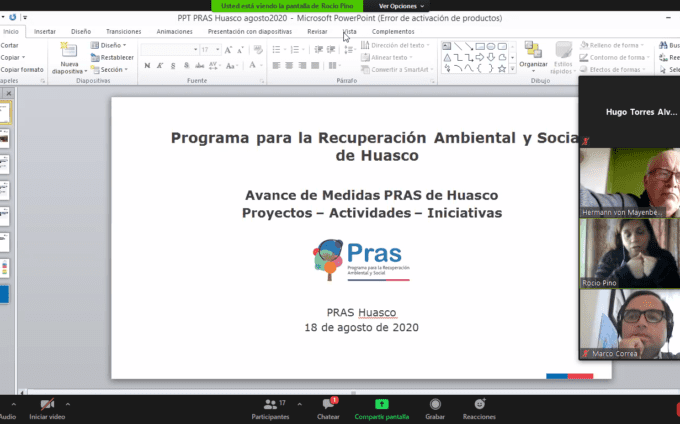680x424 pixels.
Task: Toggle italic (K) formatting
Action: coord(160,65)
